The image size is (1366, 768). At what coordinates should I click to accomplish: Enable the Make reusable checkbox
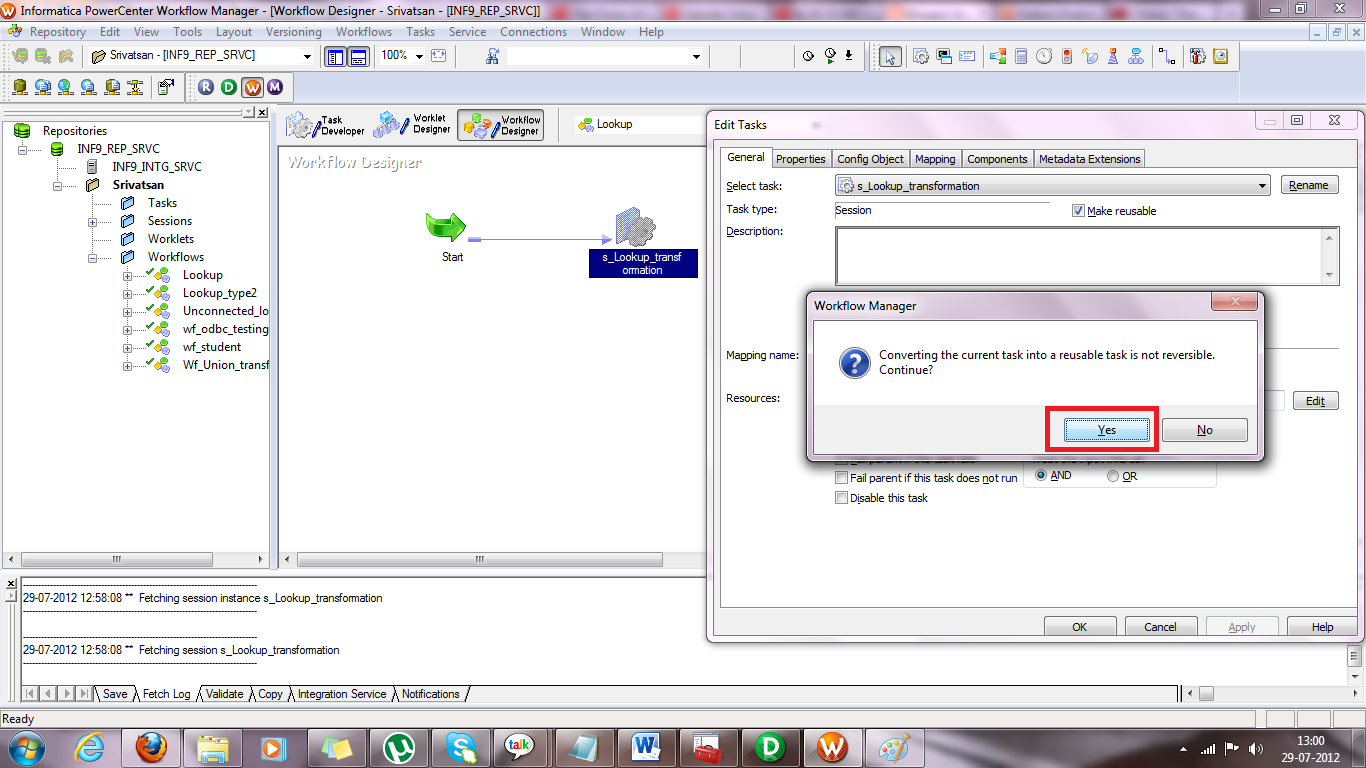coord(1078,210)
